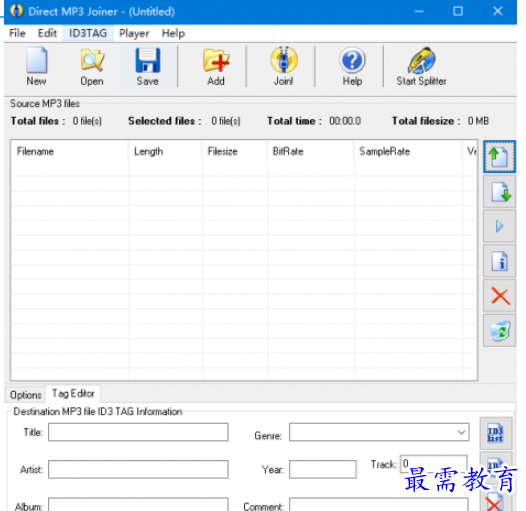Viewport: 526px width, 511px height.
Task: Clear all files with recycle bin icon
Action: [499, 330]
